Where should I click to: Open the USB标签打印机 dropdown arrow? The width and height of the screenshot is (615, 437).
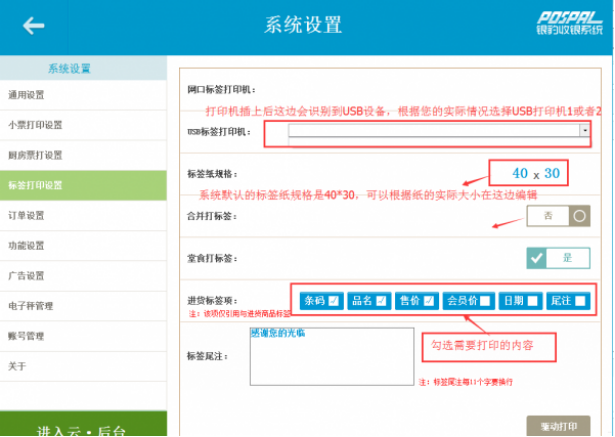584,130
